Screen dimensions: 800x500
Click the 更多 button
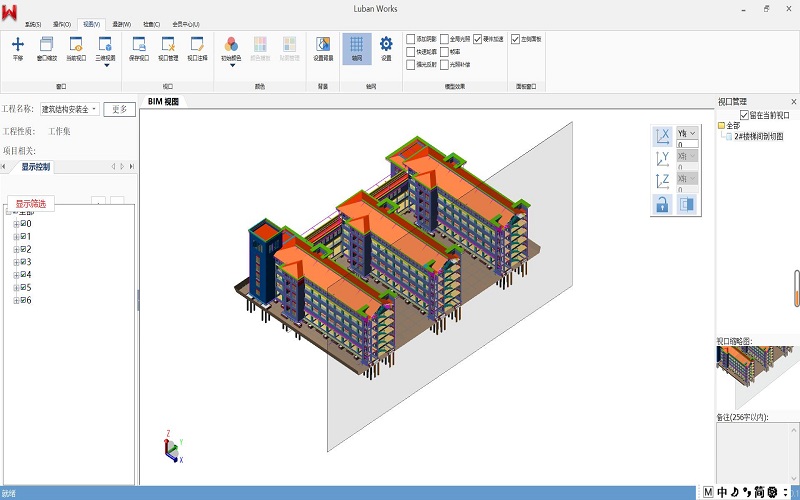click(119, 109)
